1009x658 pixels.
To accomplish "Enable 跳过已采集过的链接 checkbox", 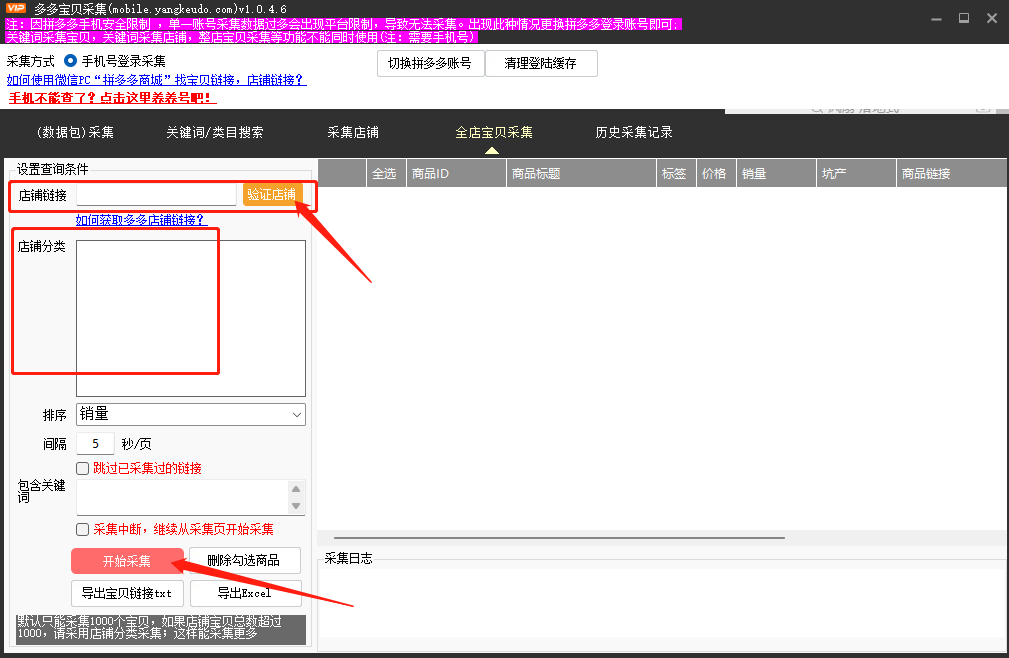I will (x=82, y=468).
